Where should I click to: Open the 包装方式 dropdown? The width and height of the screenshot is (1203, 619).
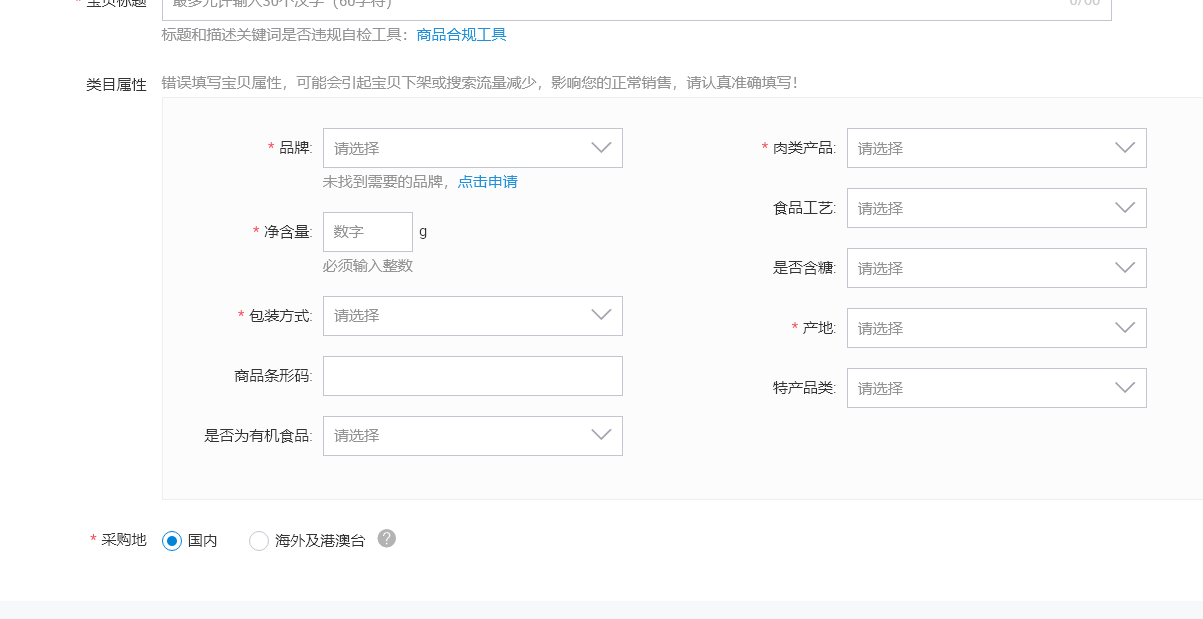coord(472,316)
